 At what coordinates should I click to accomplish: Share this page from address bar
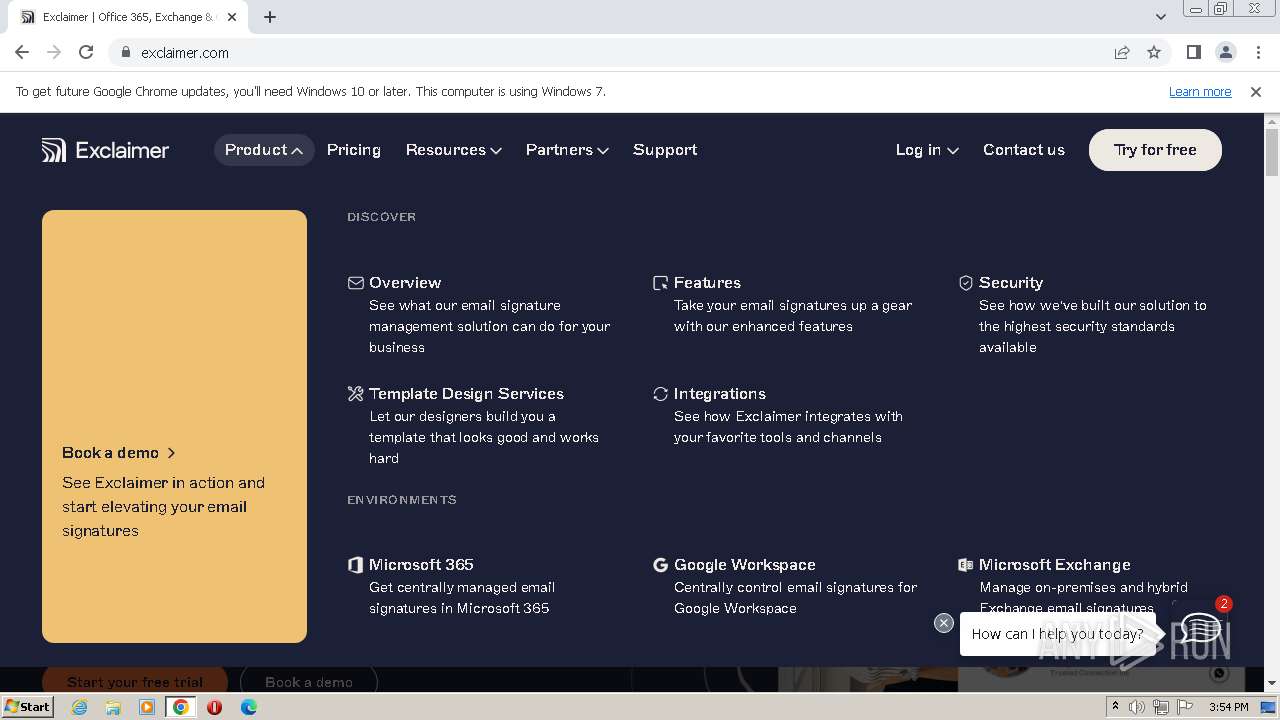(1122, 52)
